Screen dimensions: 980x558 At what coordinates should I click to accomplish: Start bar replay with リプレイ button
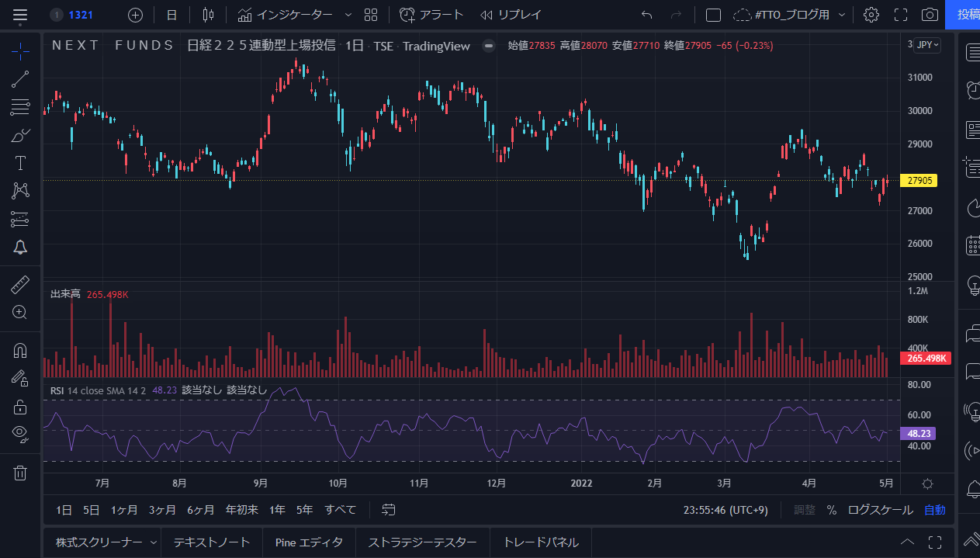(511, 15)
